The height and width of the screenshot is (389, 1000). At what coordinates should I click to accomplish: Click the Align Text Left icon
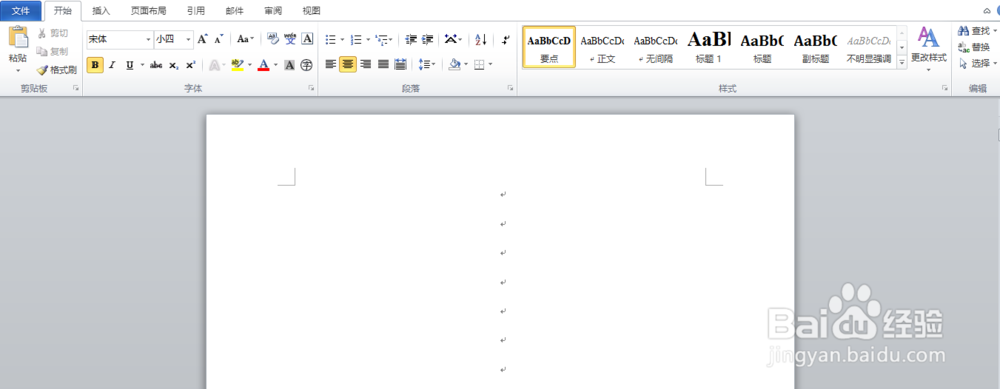(x=330, y=64)
